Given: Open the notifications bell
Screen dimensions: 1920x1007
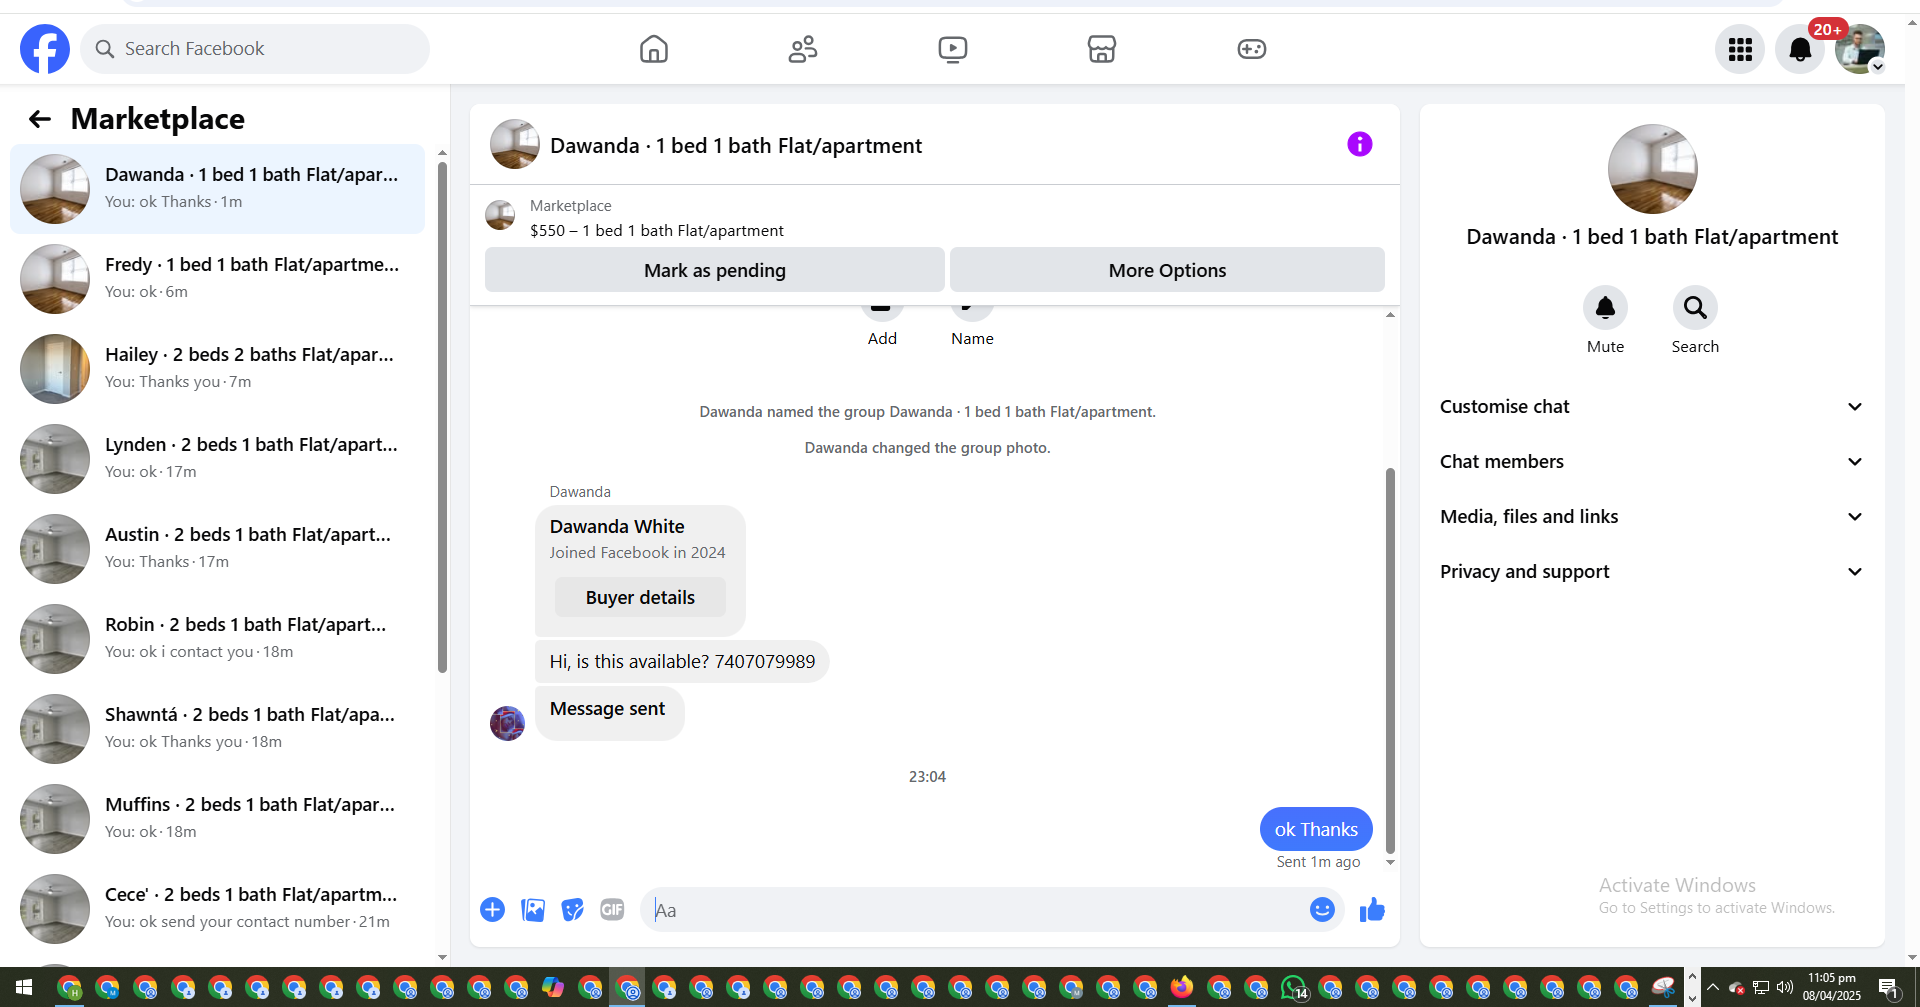Looking at the screenshot, I should click(1800, 49).
